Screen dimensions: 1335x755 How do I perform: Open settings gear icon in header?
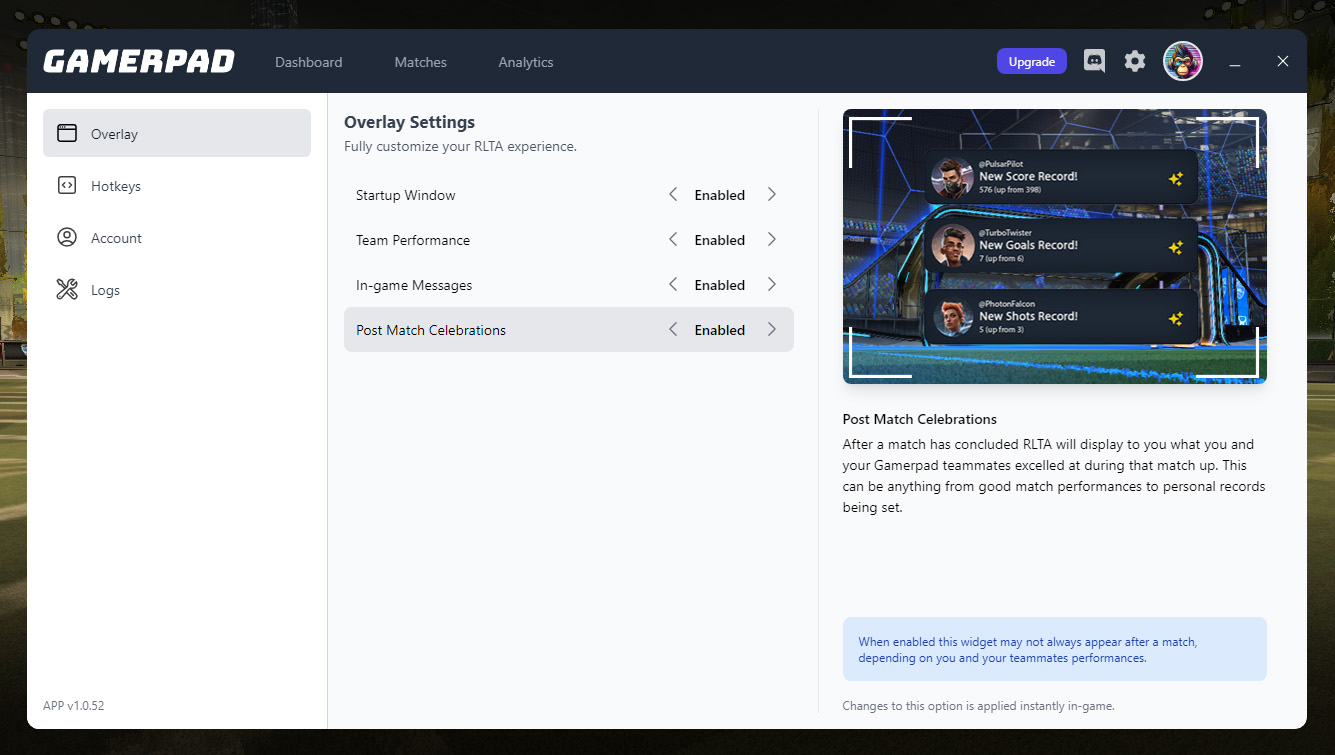coord(1134,61)
